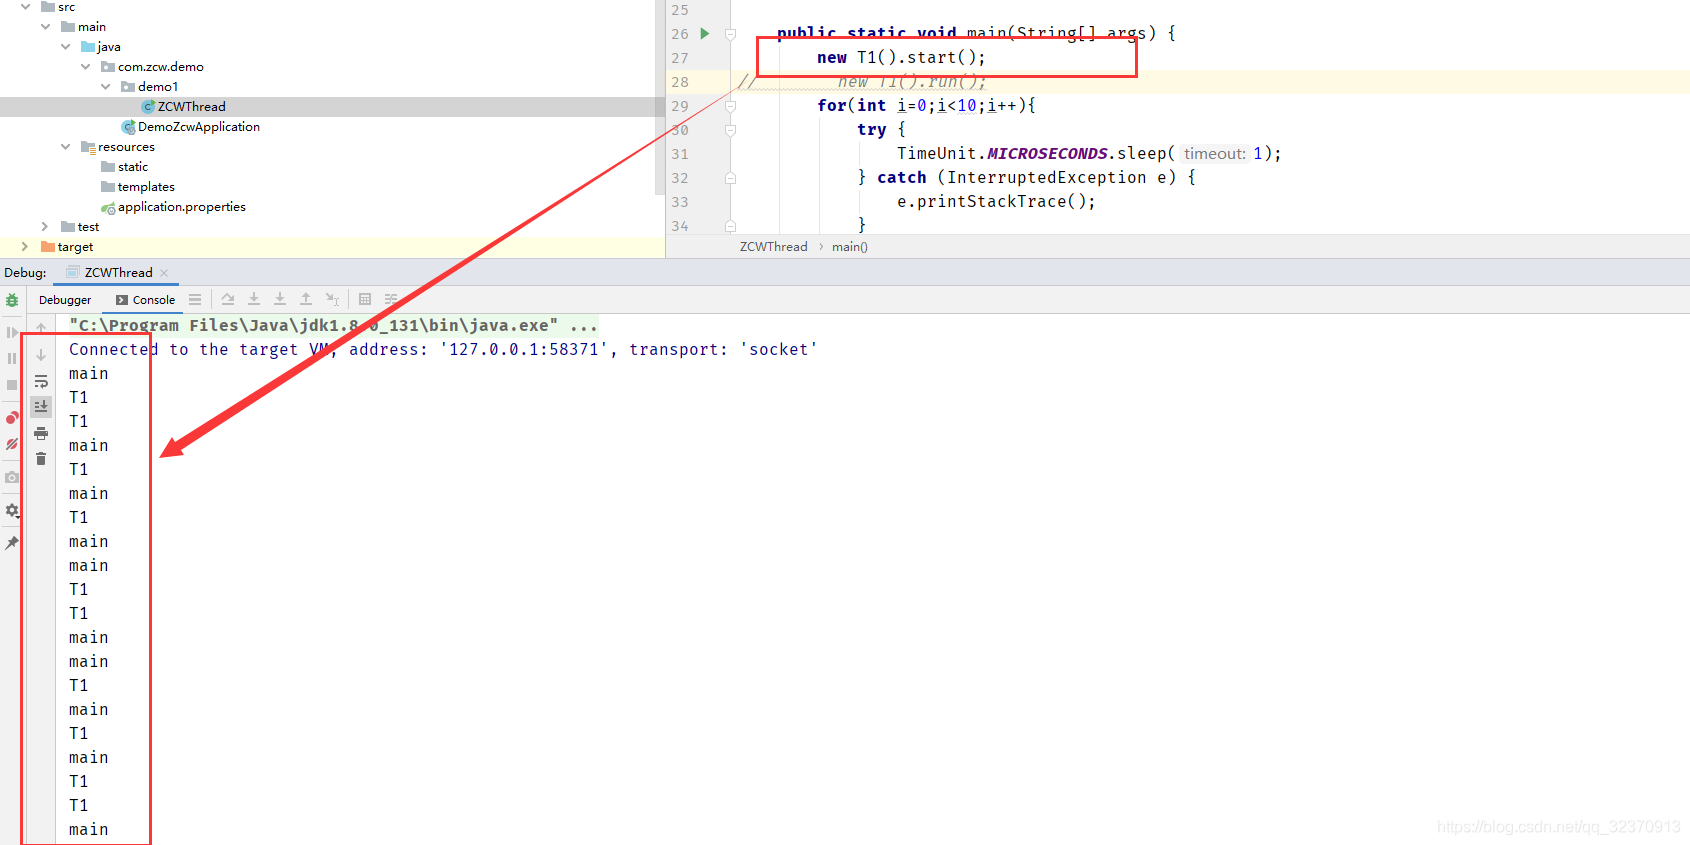Click the thread dump camera icon

pos(12,477)
